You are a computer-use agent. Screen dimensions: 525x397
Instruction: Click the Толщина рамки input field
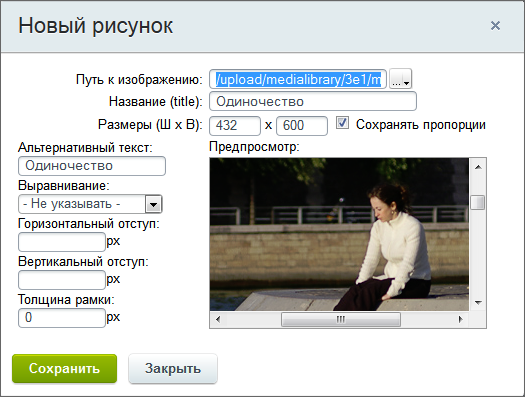point(62,317)
